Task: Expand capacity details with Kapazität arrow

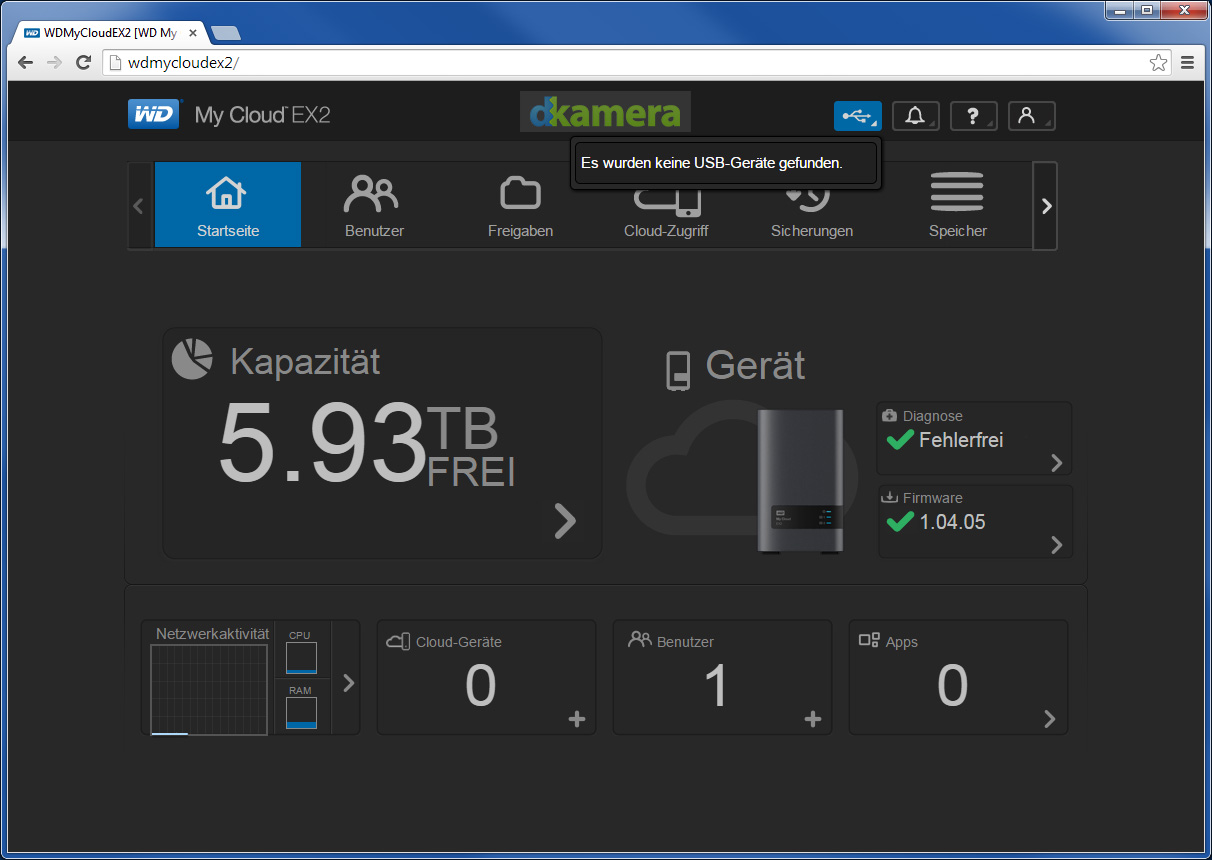Action: 565,520
